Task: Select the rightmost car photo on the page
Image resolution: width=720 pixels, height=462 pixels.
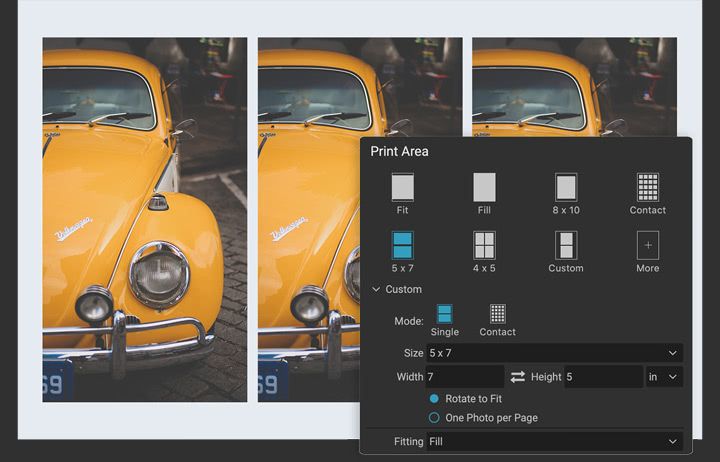Action: [574, 87]
